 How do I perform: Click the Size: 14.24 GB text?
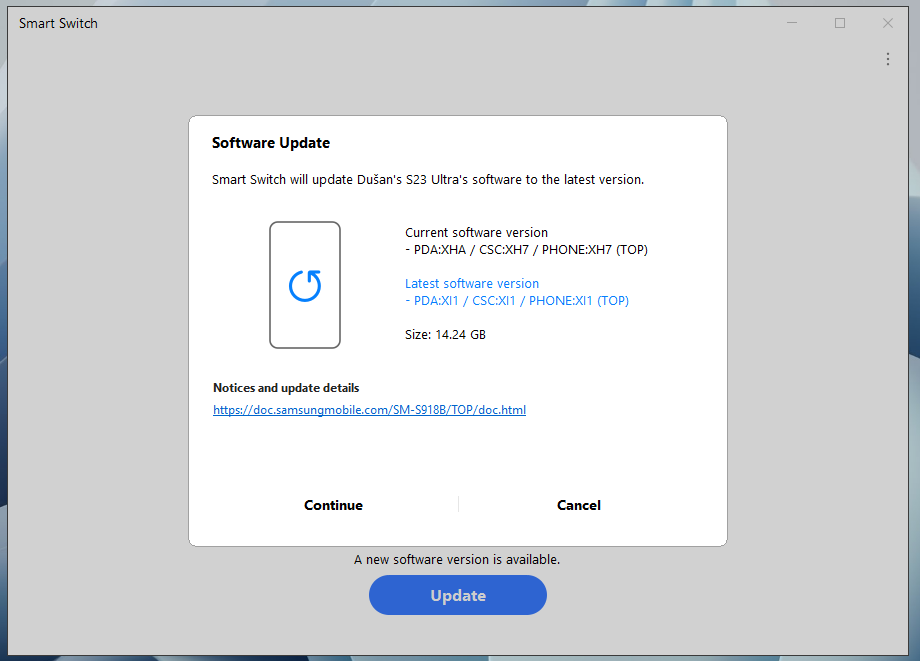pyautogui.click(x=445, y=335)
